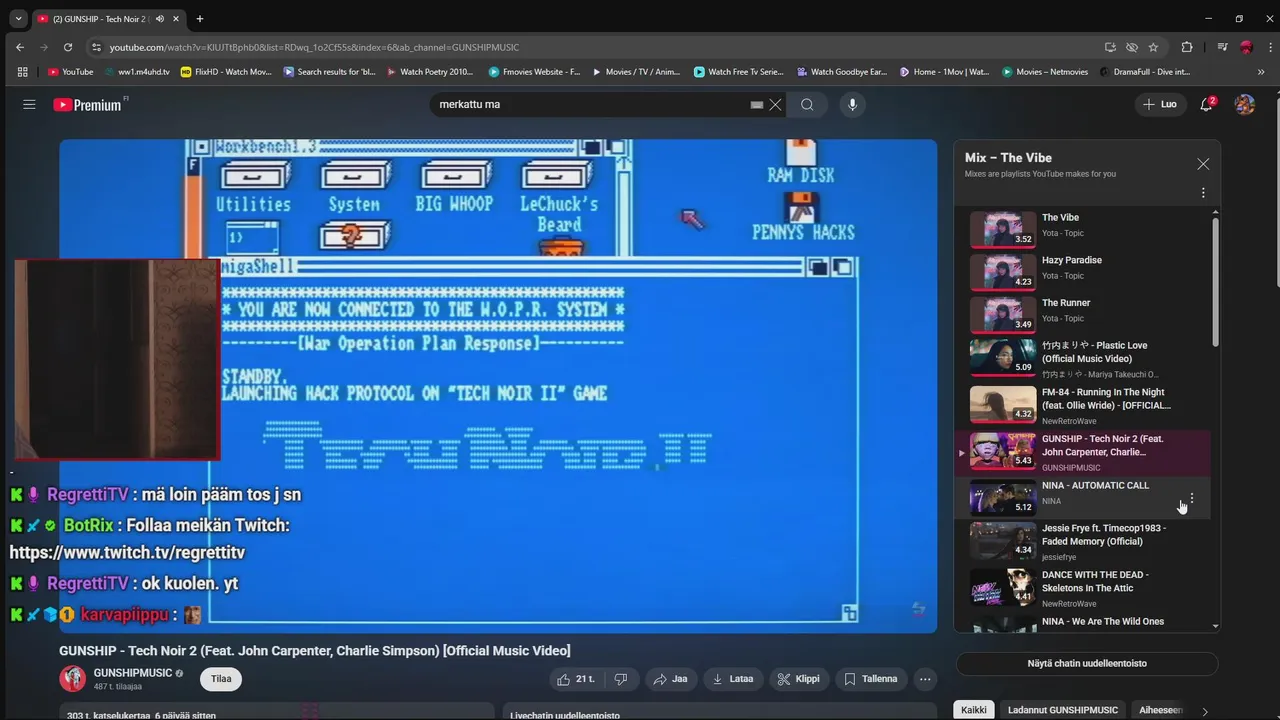The image size is (1280, 720).
Task: Start voice search with the microphone
Action: coord(852,104)
